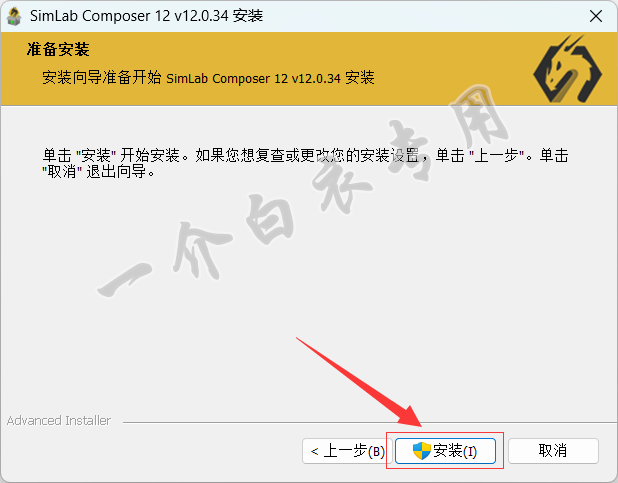Click the red arrow annotation
Viewport: 618px width, 483px height.
[359, 382]
